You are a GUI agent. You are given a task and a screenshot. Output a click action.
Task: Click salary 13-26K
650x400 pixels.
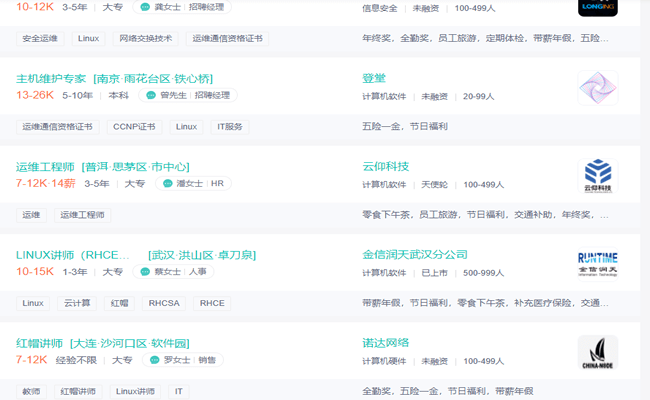point(35,95)
